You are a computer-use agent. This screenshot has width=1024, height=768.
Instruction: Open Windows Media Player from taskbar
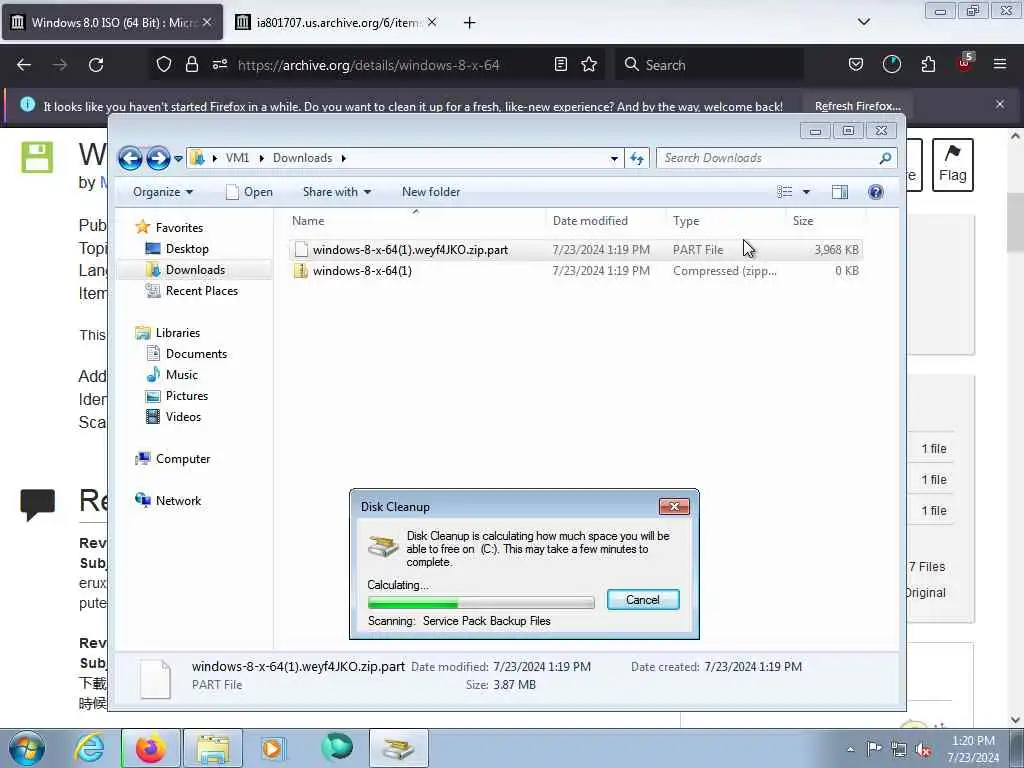pos(273,748)
